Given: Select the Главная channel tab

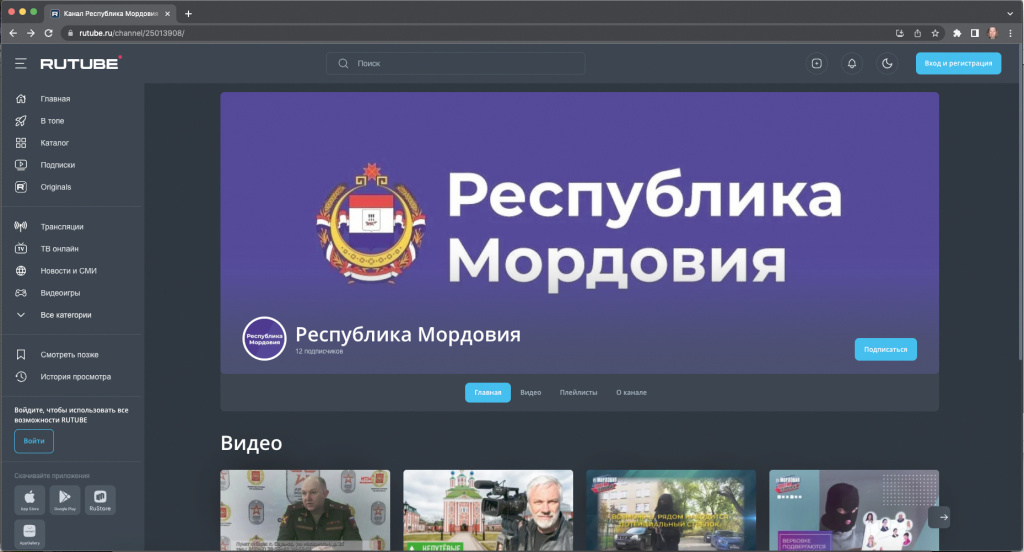Looking at the screenshot, I should pyautogui.click(x=488, y=392).
